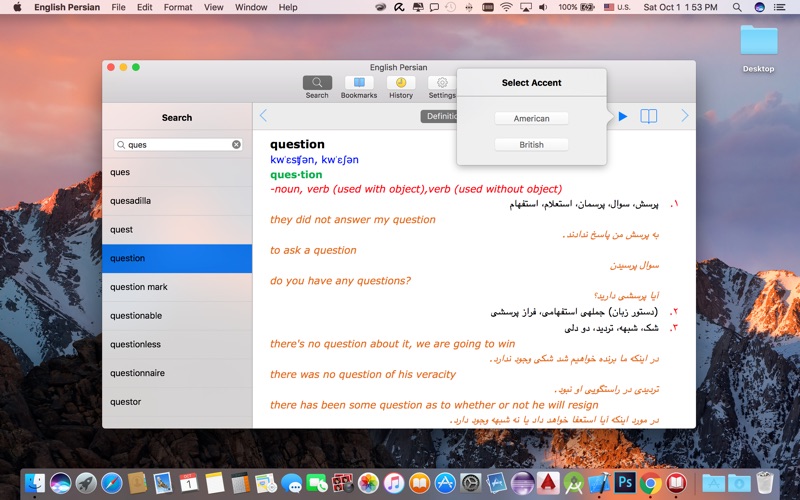This screenshot has height=500, width=800.
Task: Bookmark this word with the book icon
Action: click(648, 116)
